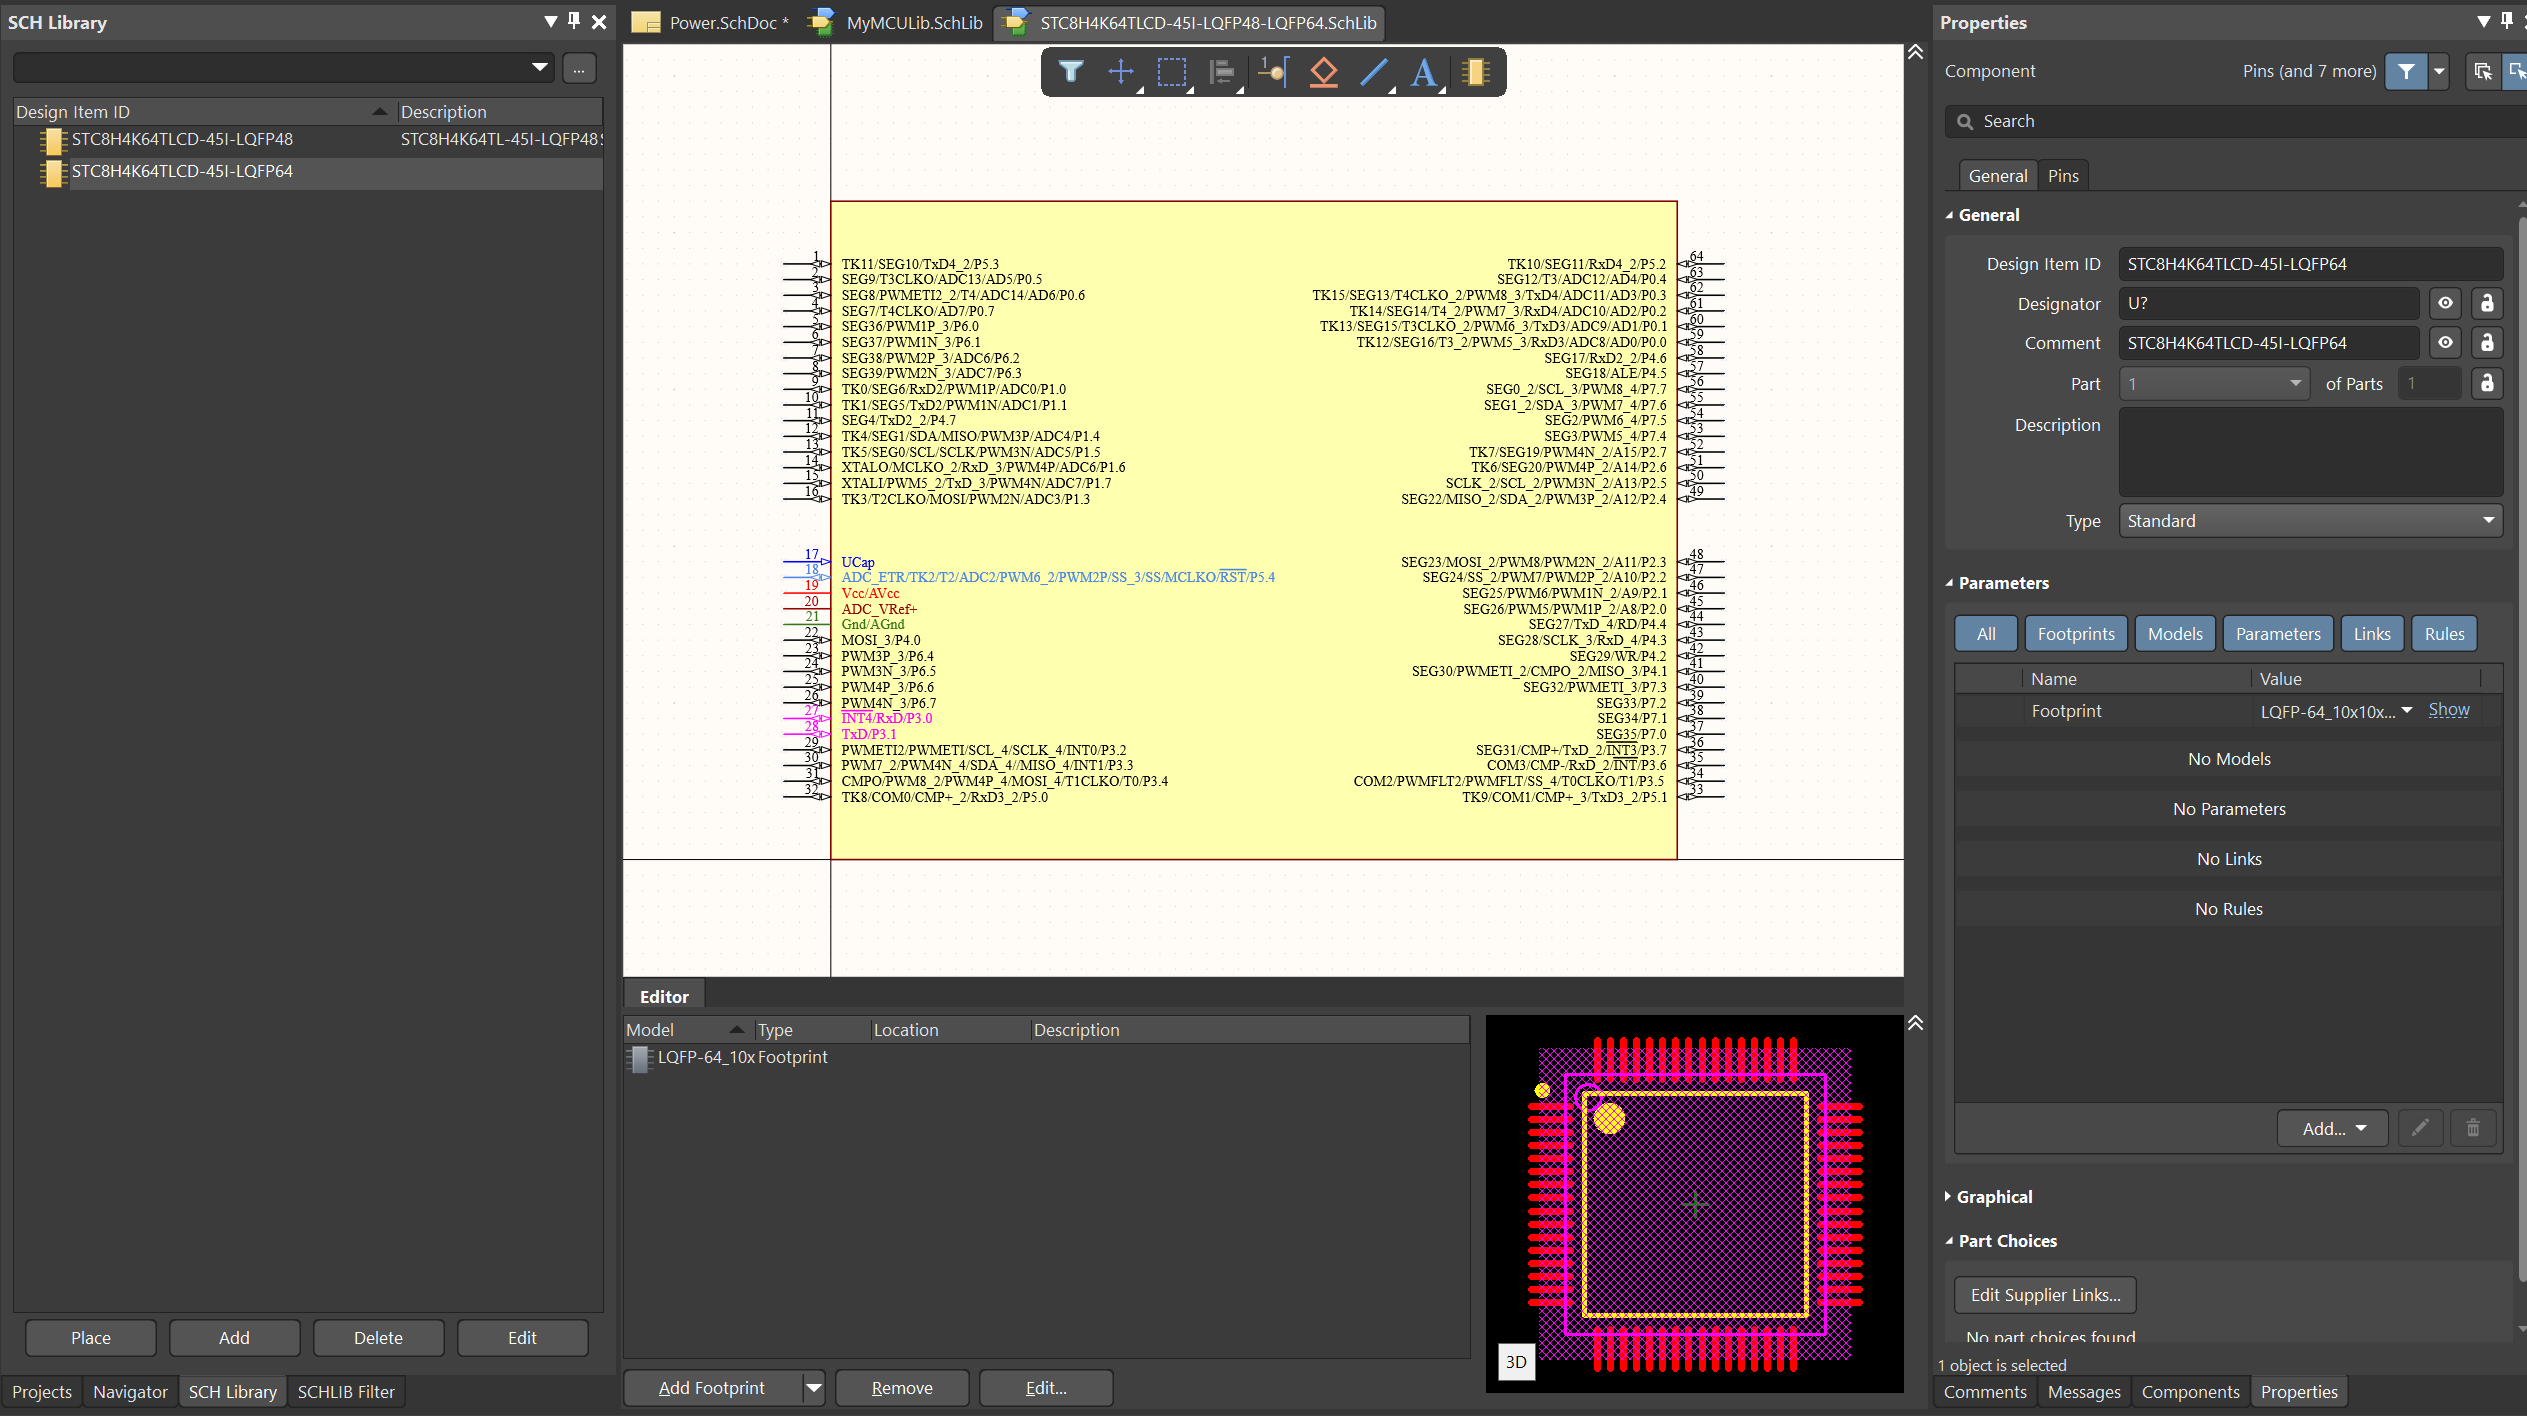The width and height of the screenshot is (2527, 1416).
Task: Toggle the Models parameter filter
Action: pyautogui.click(x=2175, y=633)
